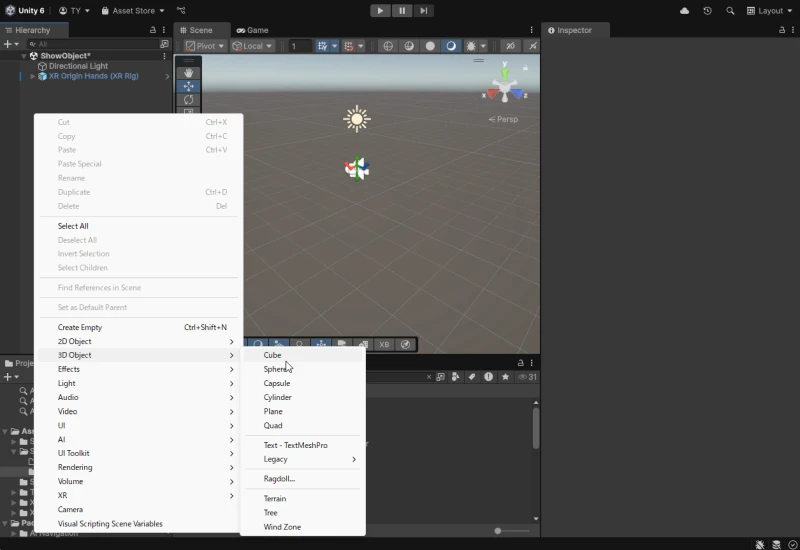Image resolution: width=800 pixels, height=550 pixels.
Task: Open the XR Origin Hands prefab arrow
Action: pos(167,77)
